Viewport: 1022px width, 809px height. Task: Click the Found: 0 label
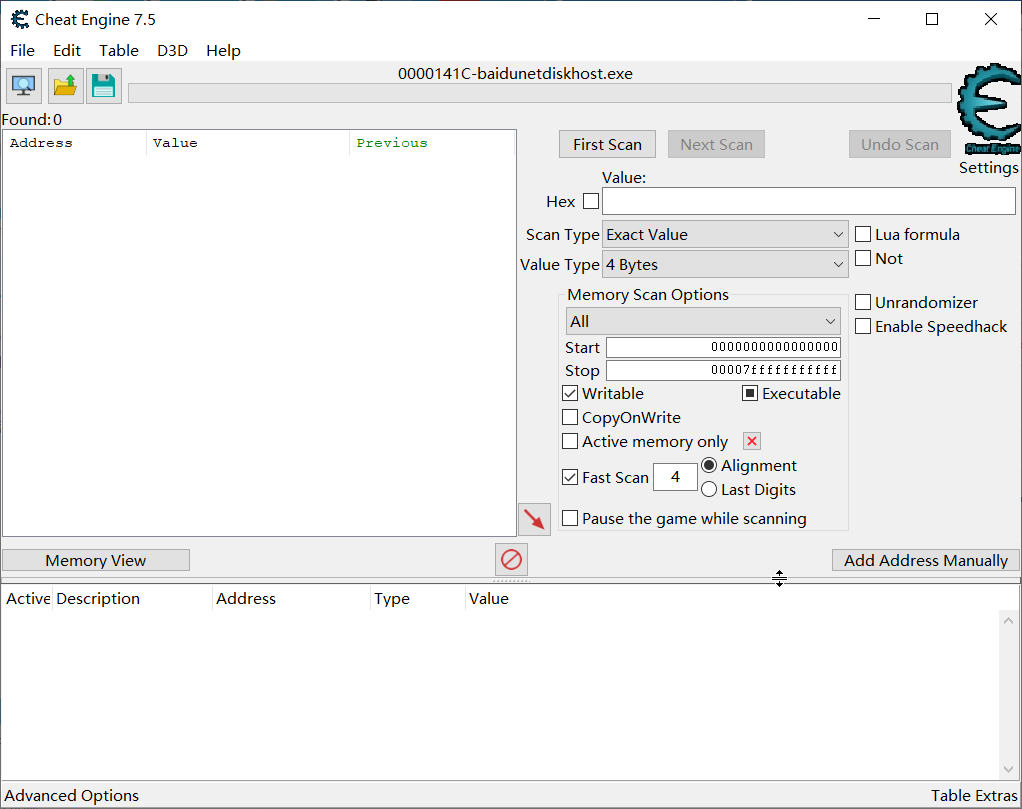point(32,120)
